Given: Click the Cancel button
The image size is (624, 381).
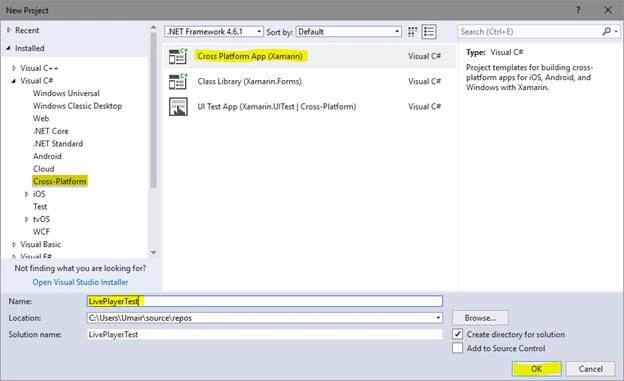Looking at the screenshot, I should [591, 369].
